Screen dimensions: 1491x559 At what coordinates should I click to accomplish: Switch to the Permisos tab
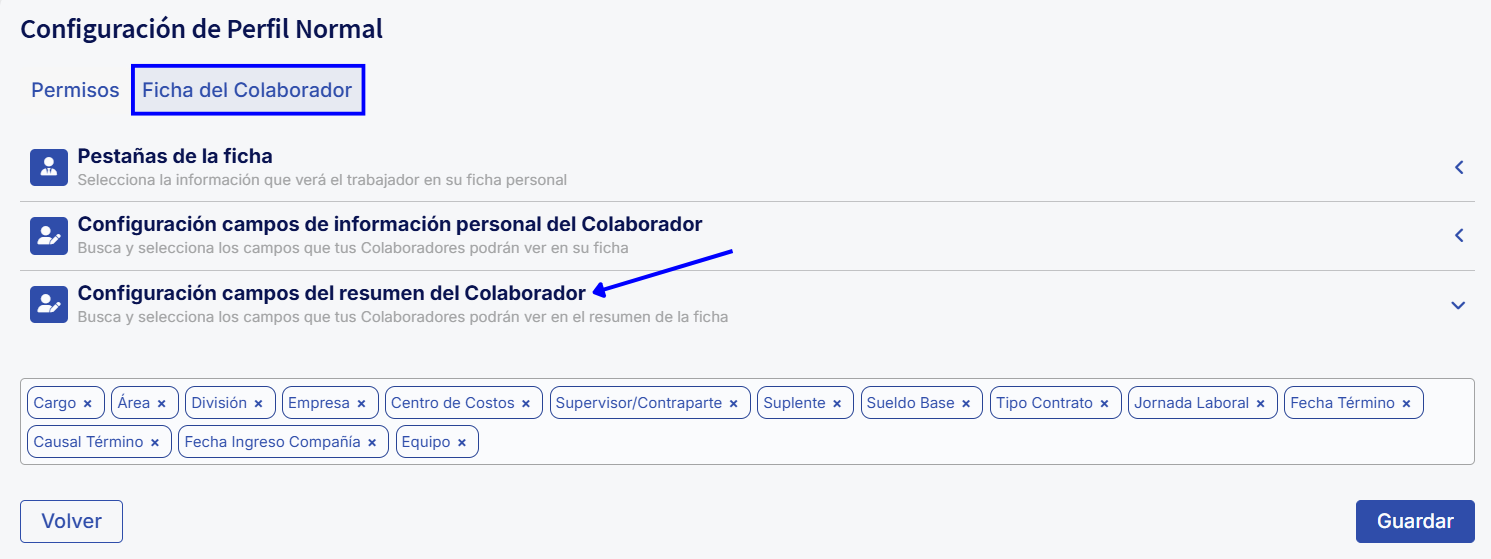click(x=75, y=90)
